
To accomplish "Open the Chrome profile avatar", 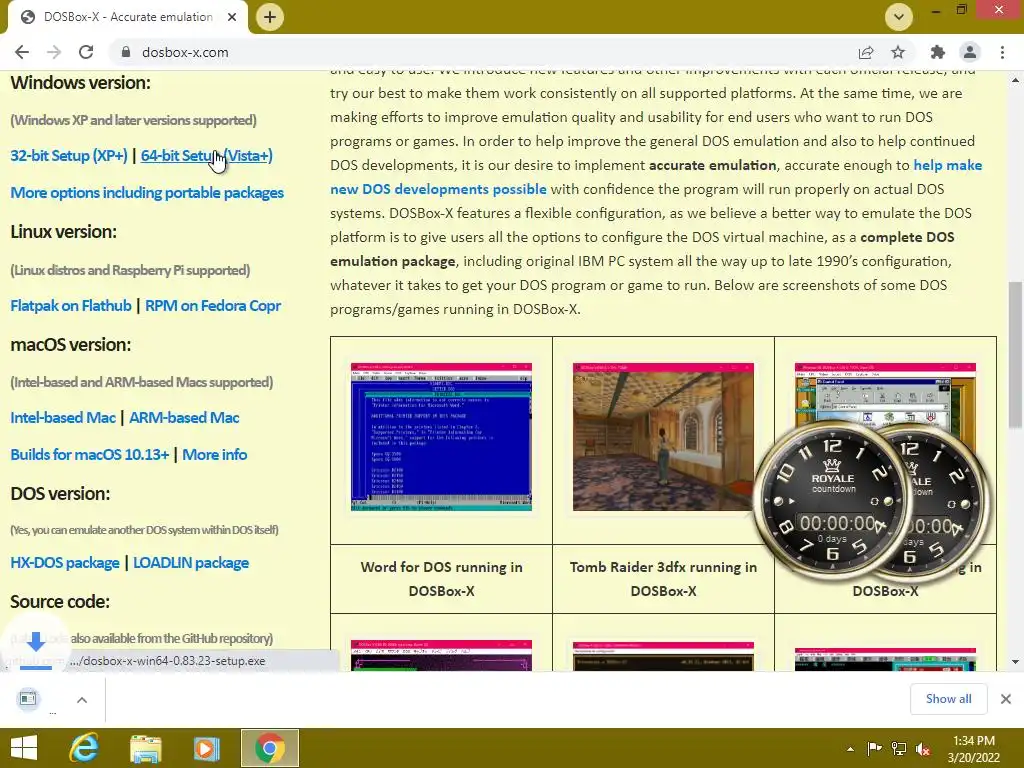I will [x=970, y=52].
